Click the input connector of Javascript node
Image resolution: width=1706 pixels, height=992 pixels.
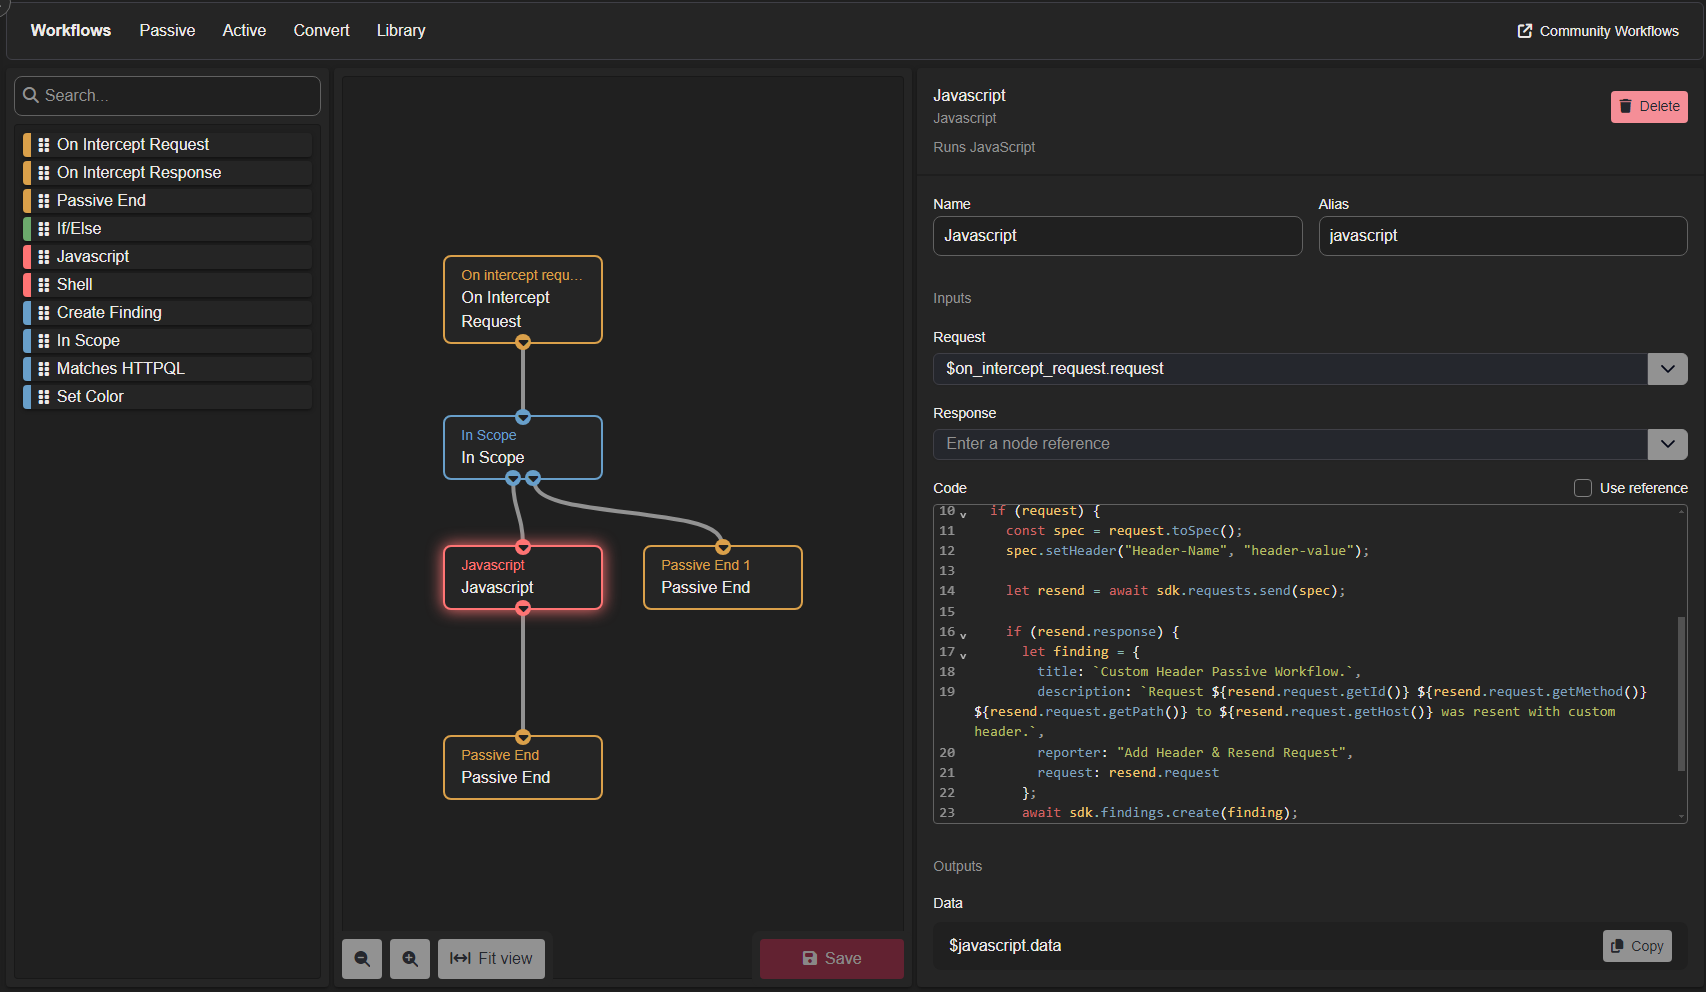523,547
